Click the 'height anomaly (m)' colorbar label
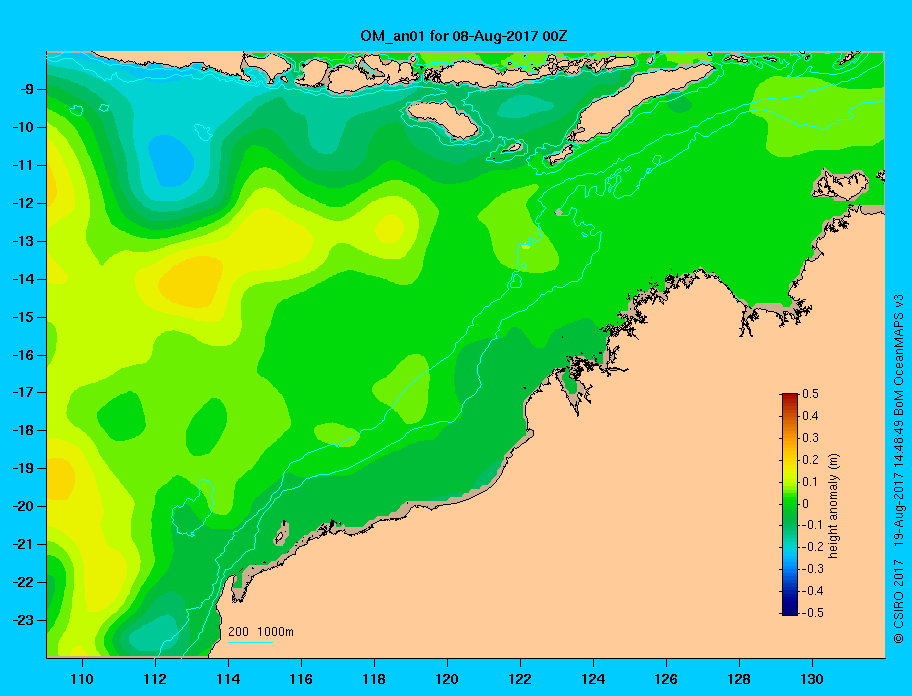The height and width of the screenshot is (696, 912). [833, 506]
